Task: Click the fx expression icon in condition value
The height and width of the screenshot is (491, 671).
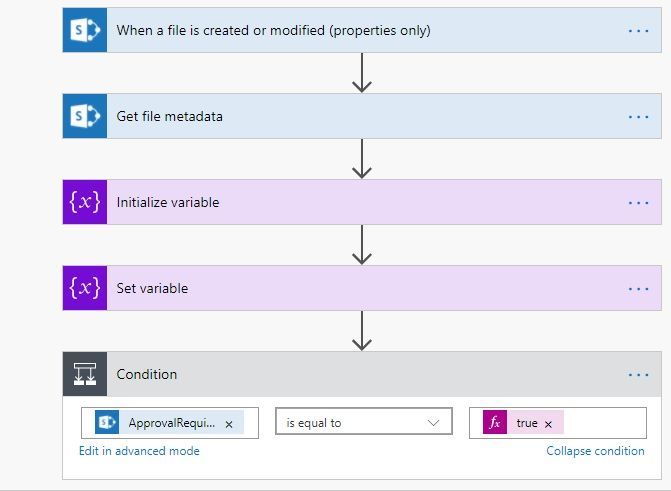Action: tap(495, 423)
